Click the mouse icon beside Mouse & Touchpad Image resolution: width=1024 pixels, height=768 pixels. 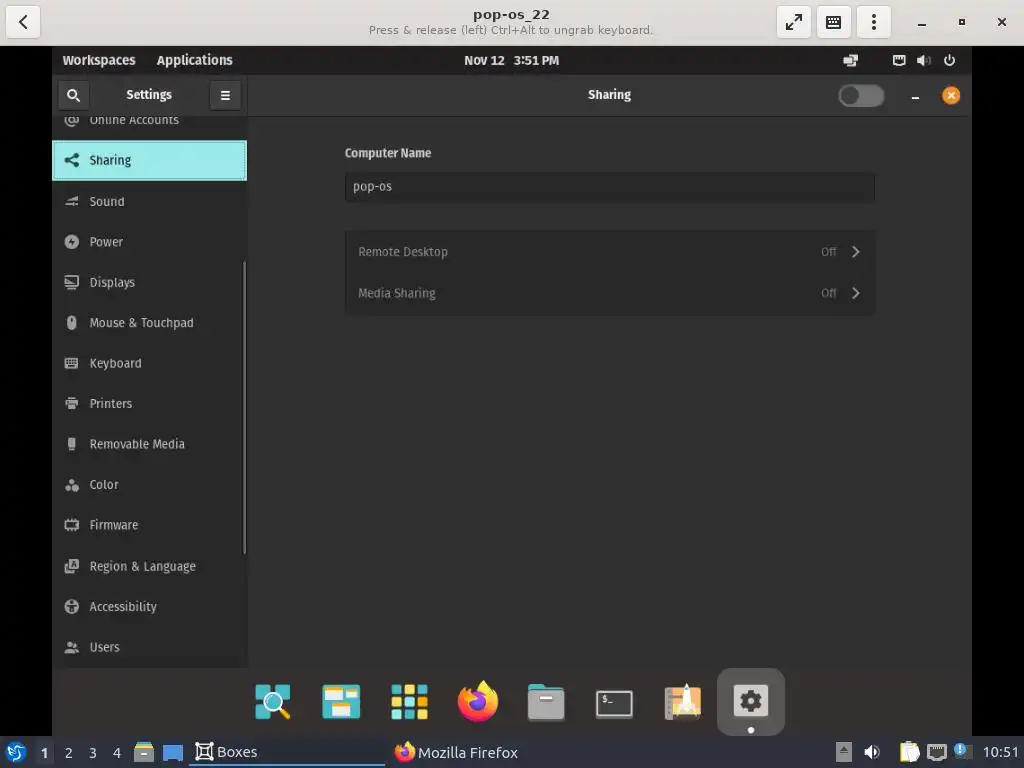pyautogui.click(x=72, y=323)
